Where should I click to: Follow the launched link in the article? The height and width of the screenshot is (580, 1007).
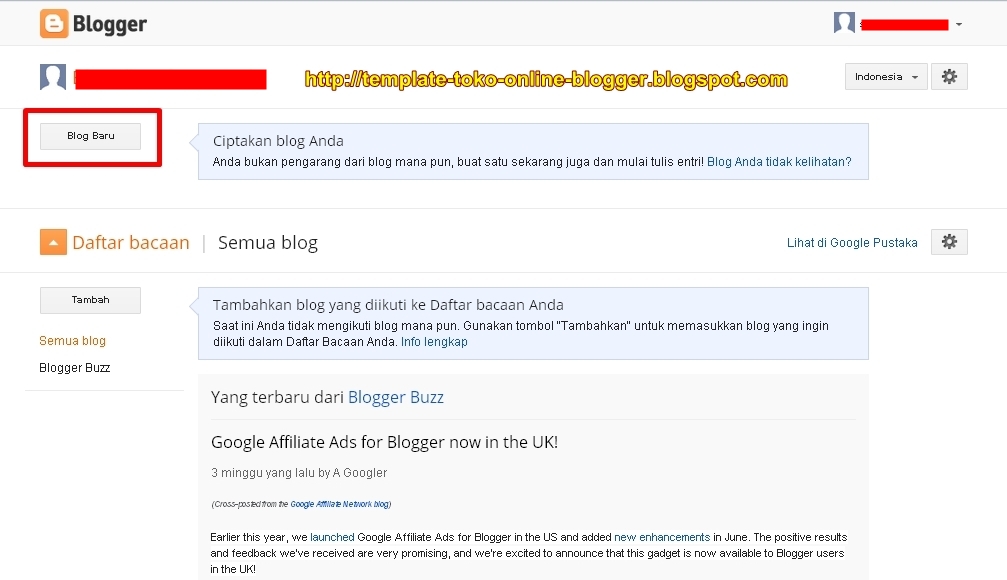click(x=331, y=537)
